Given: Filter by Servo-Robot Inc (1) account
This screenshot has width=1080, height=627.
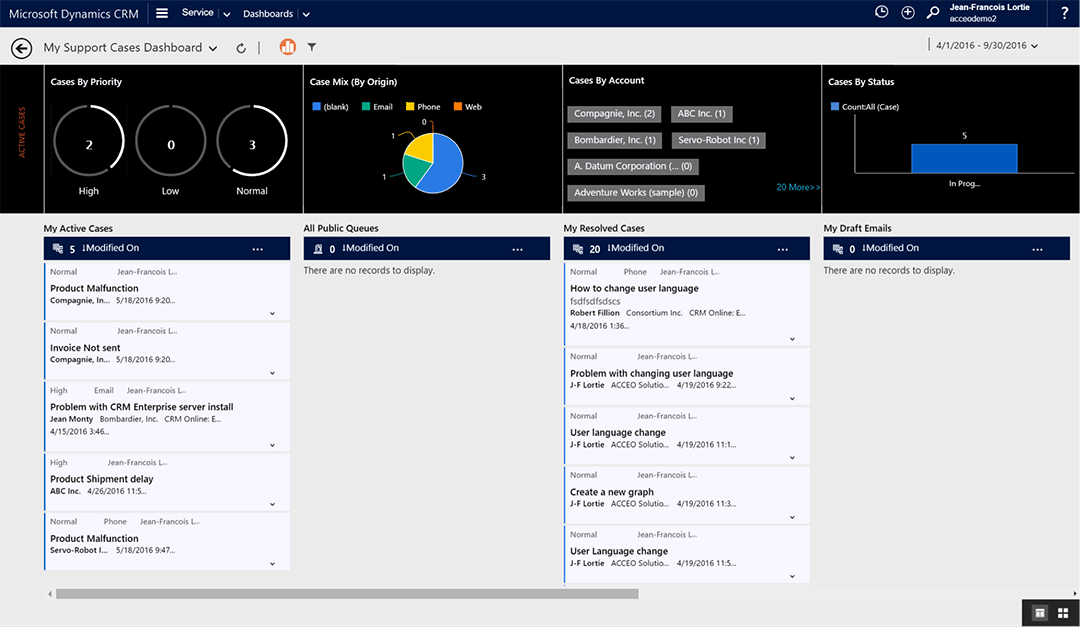Looking at the screenshot, I should [718, 140].
